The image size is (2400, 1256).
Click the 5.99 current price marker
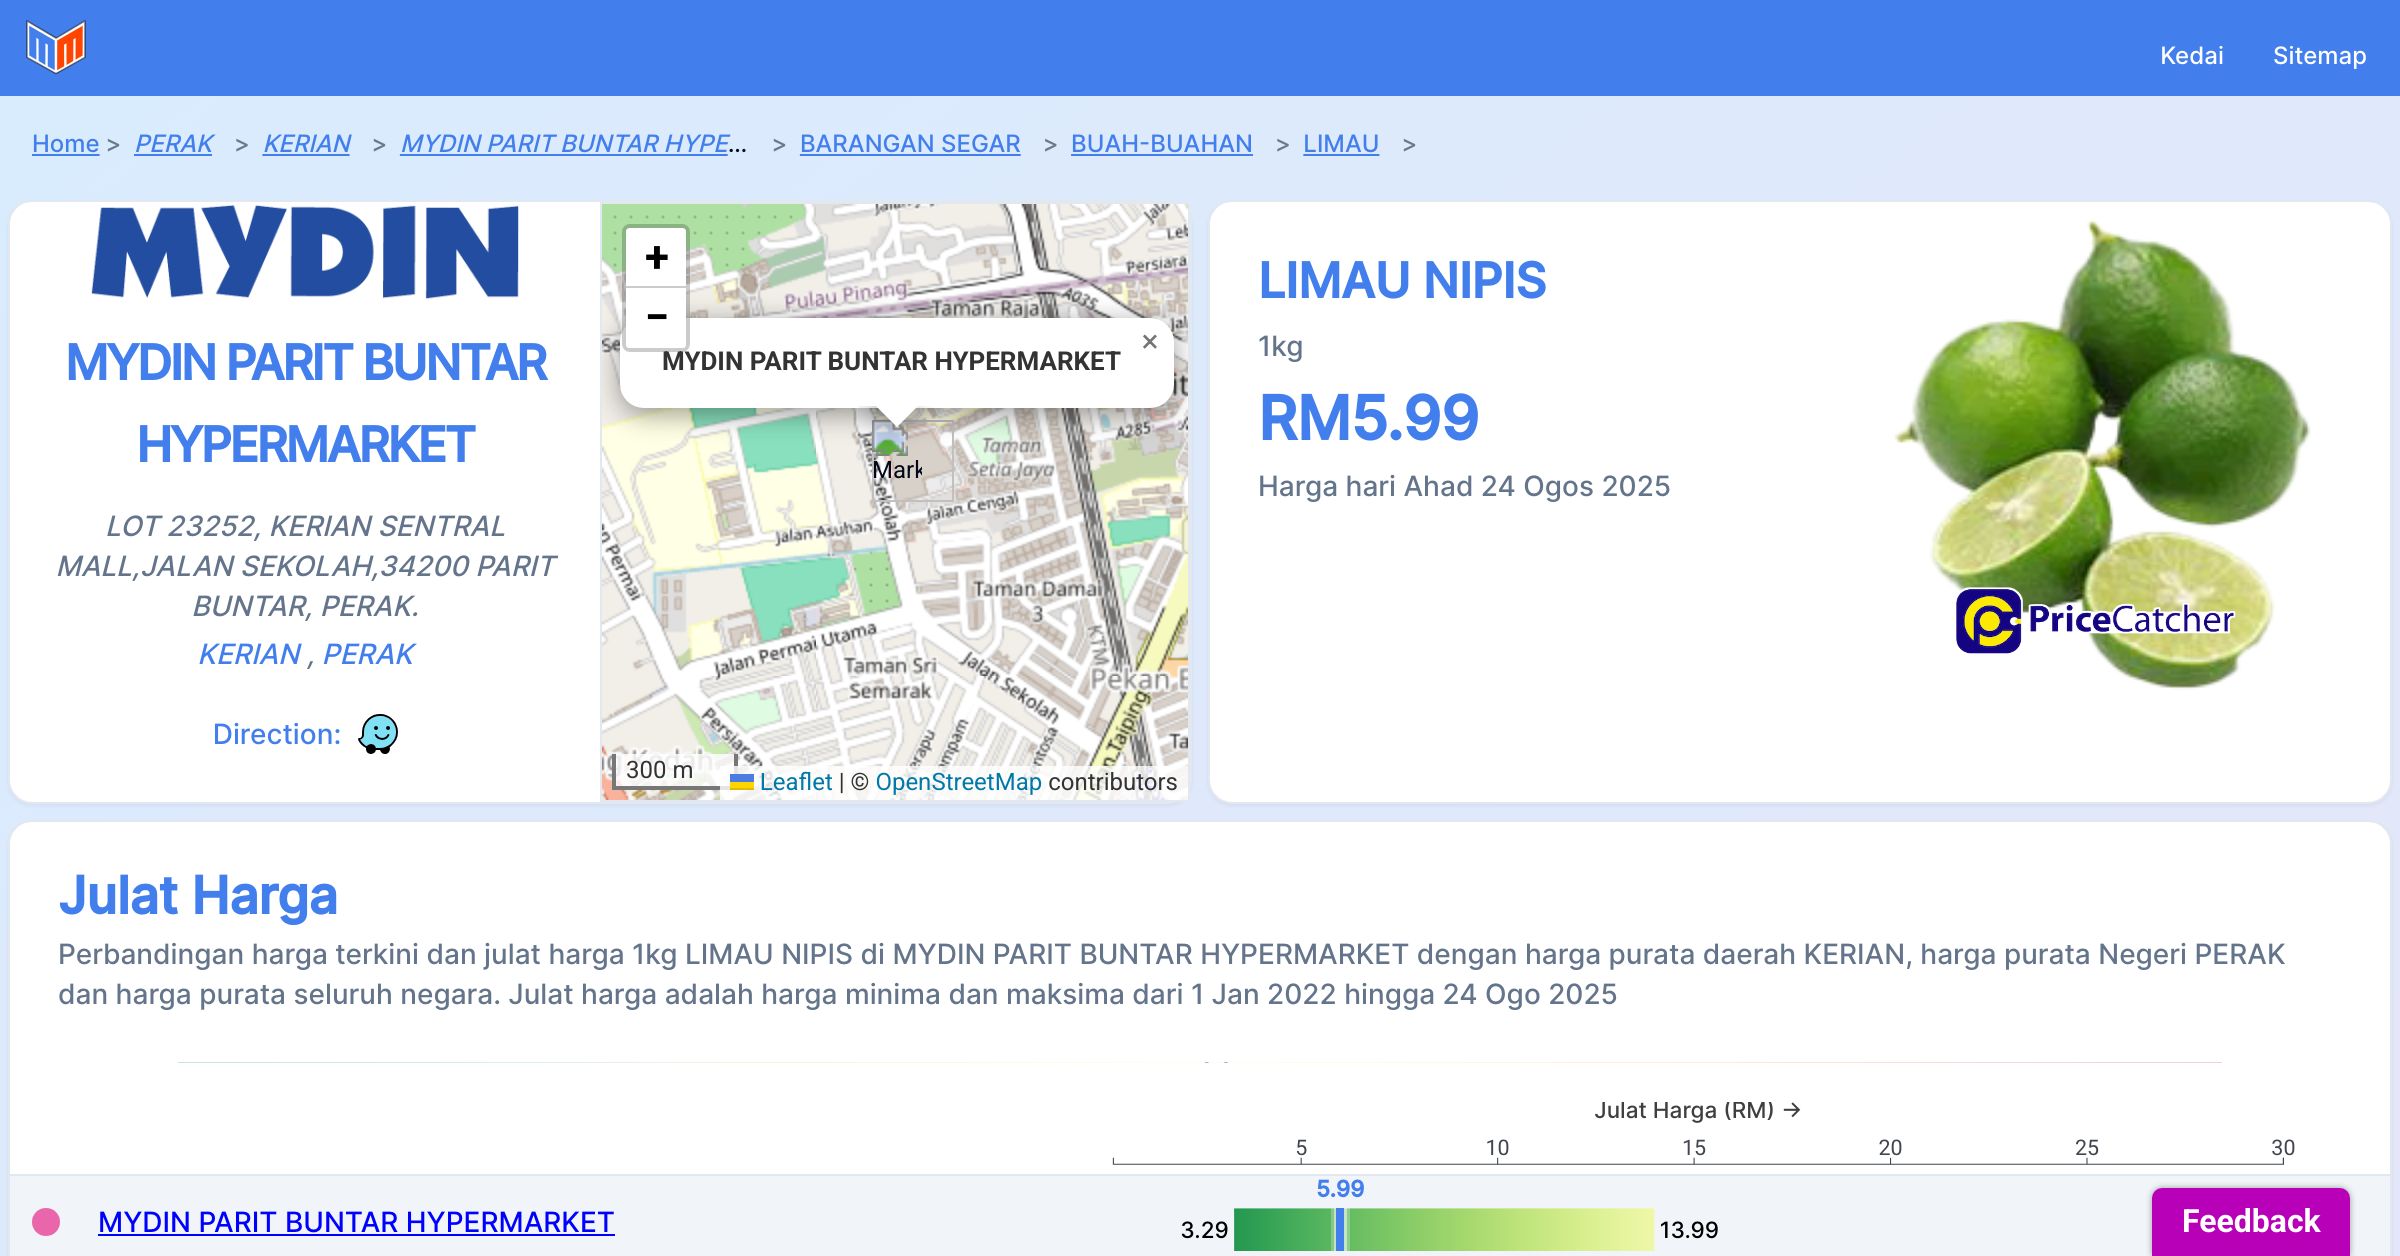[x=1340, y=1229]
